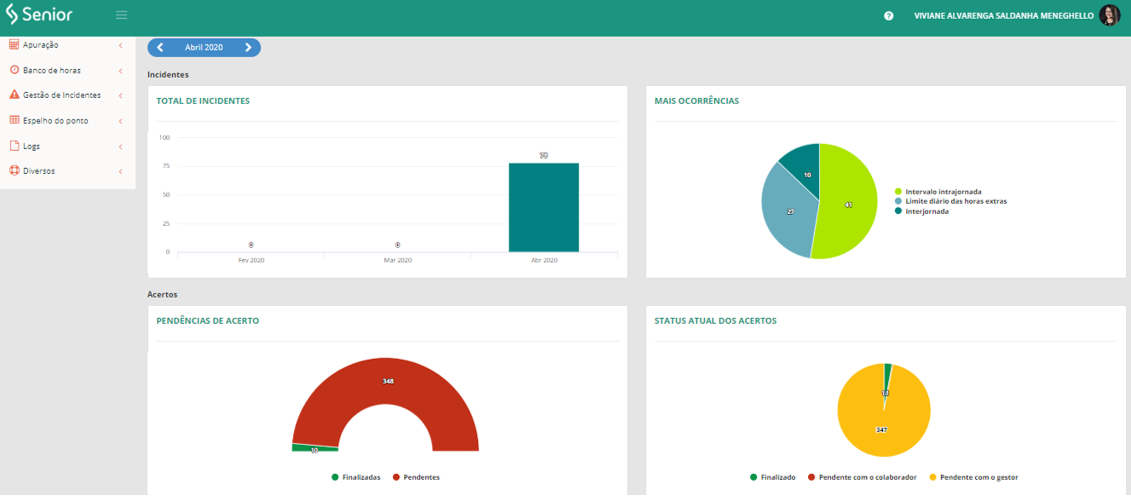The width and height of the screenshot is (1131, 502).
Task: Expand the Diversos menu chevron
Action: [x=120, y=171]
